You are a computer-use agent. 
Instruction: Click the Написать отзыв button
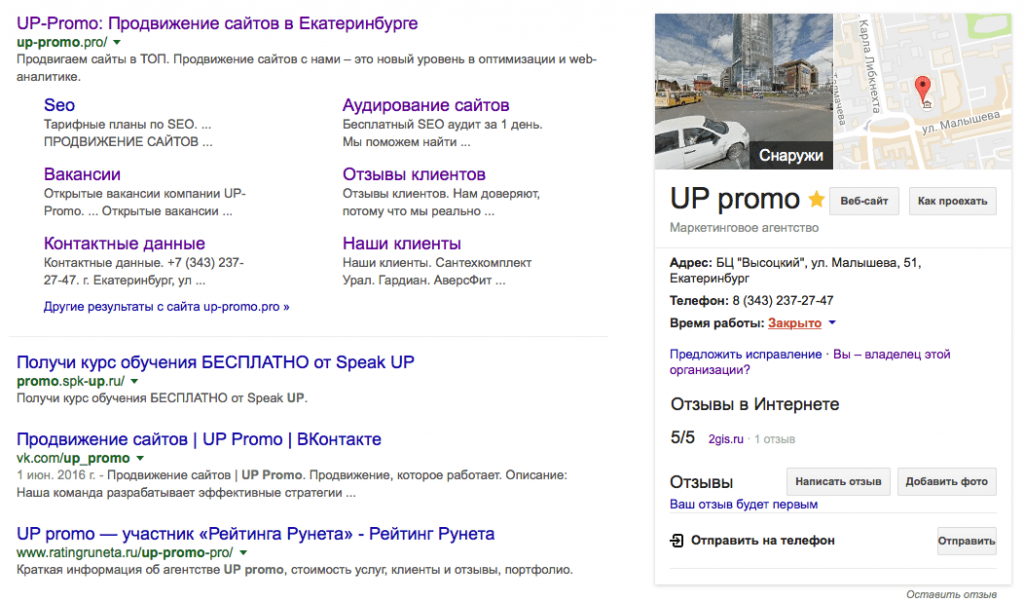pyautogui.click(x=839, y=481)
